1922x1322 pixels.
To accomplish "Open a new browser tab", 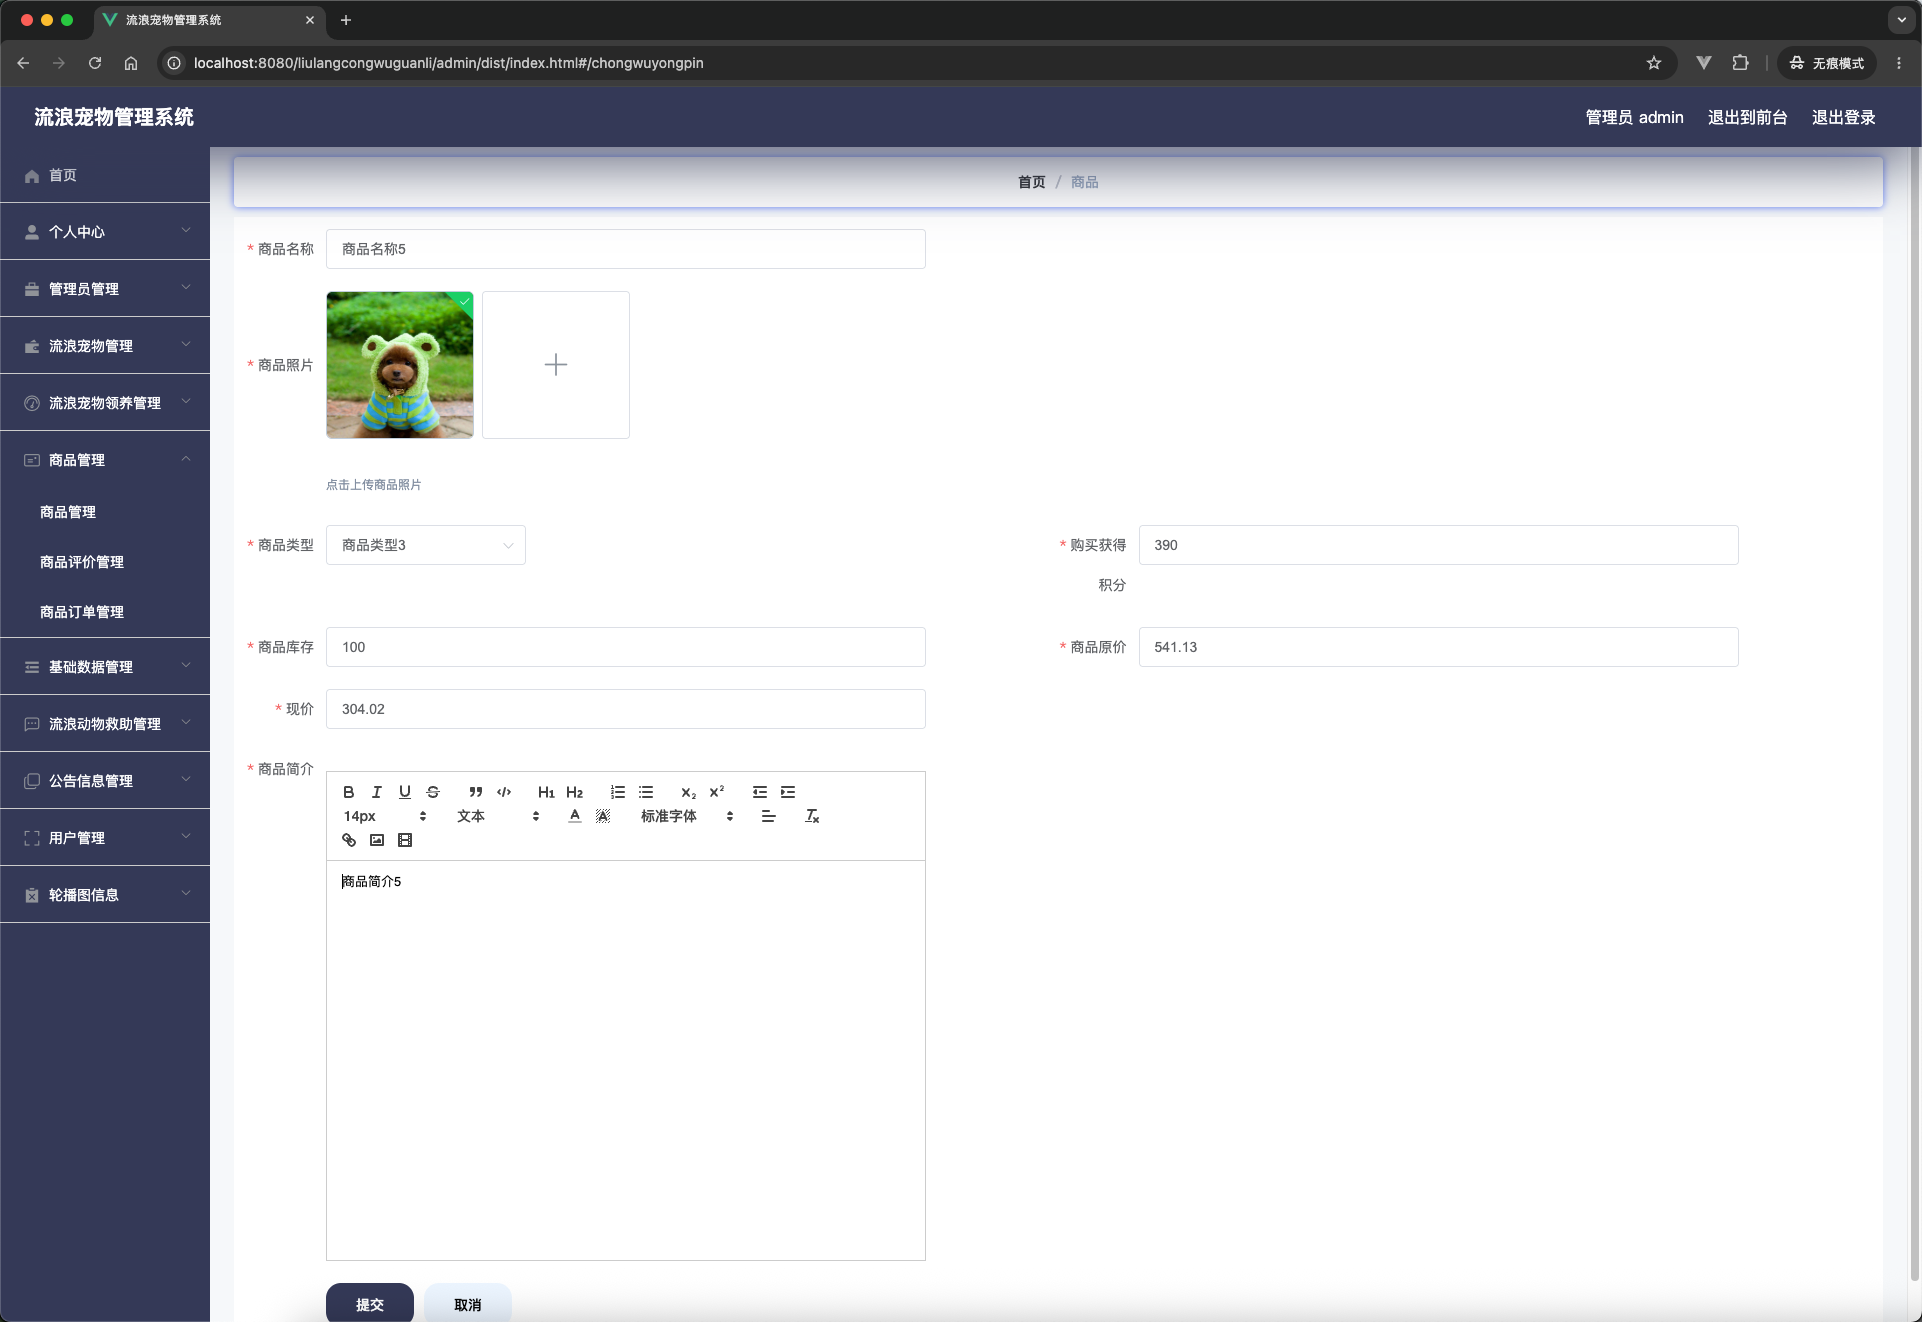I will click(346, 20).
